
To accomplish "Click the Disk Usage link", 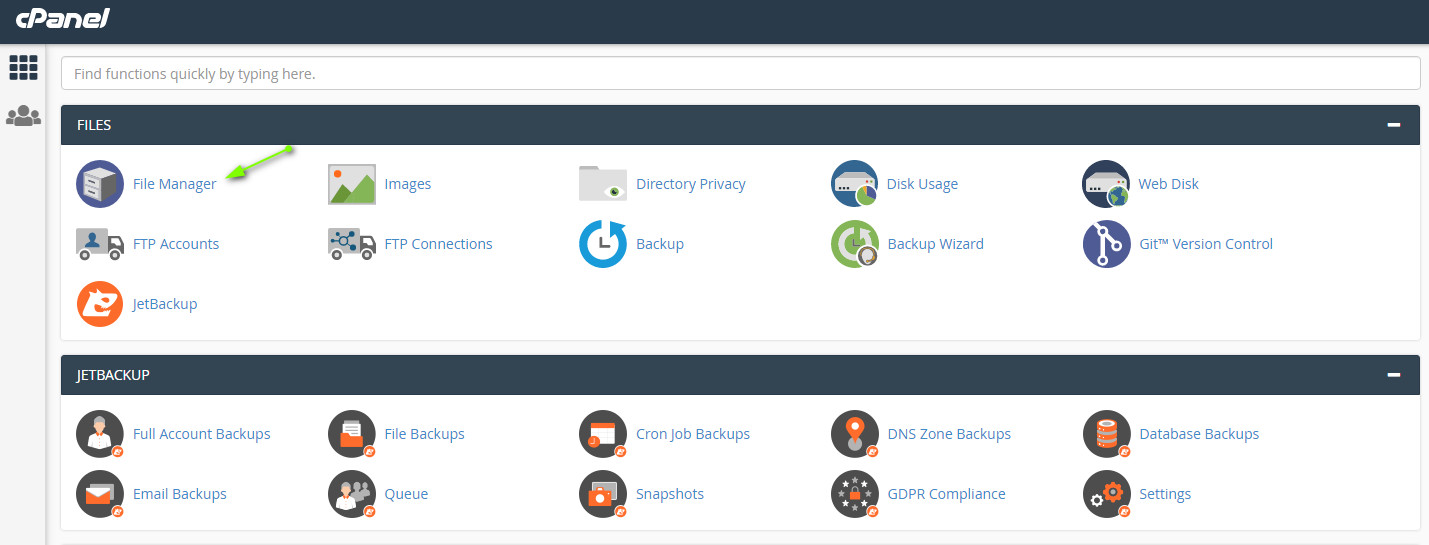I will point(922,184).
